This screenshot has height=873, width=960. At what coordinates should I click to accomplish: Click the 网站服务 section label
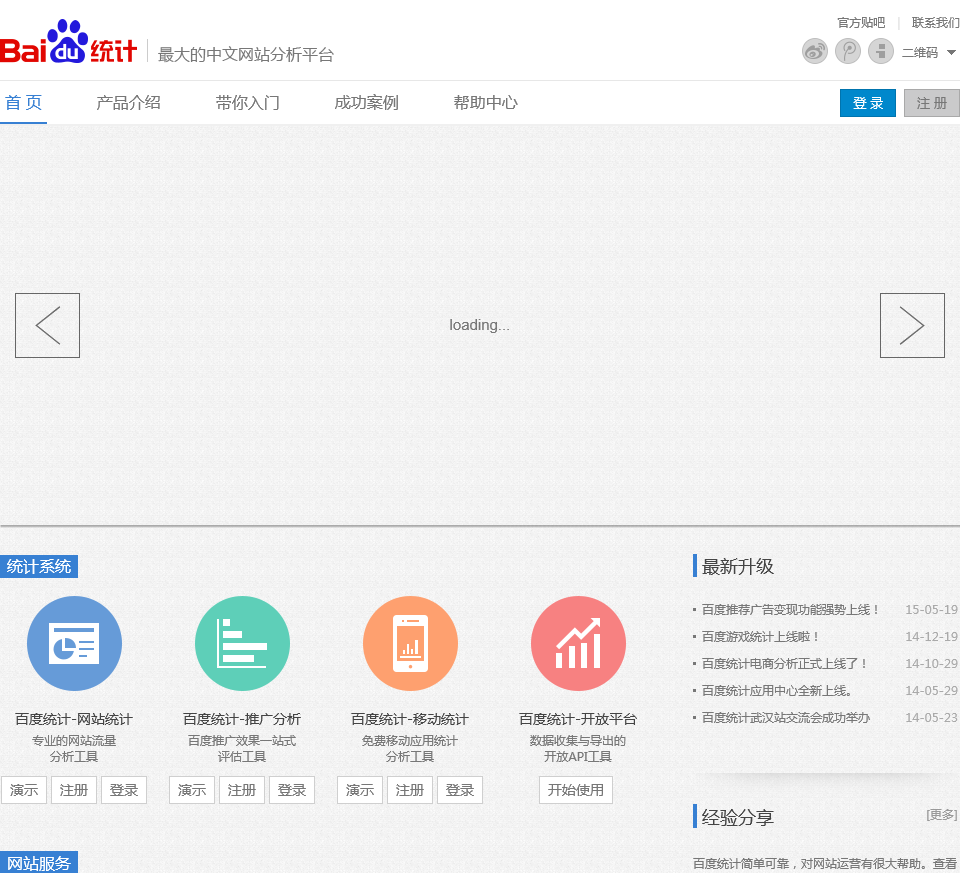[x=39, y=862]
